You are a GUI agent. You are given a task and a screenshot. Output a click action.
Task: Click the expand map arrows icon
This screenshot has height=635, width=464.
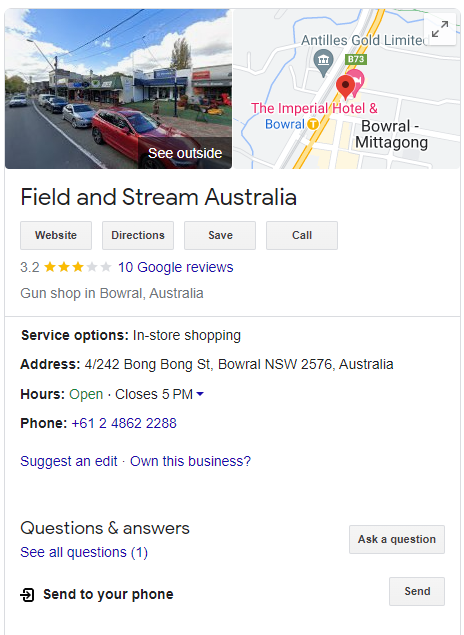tap(440, 29)
